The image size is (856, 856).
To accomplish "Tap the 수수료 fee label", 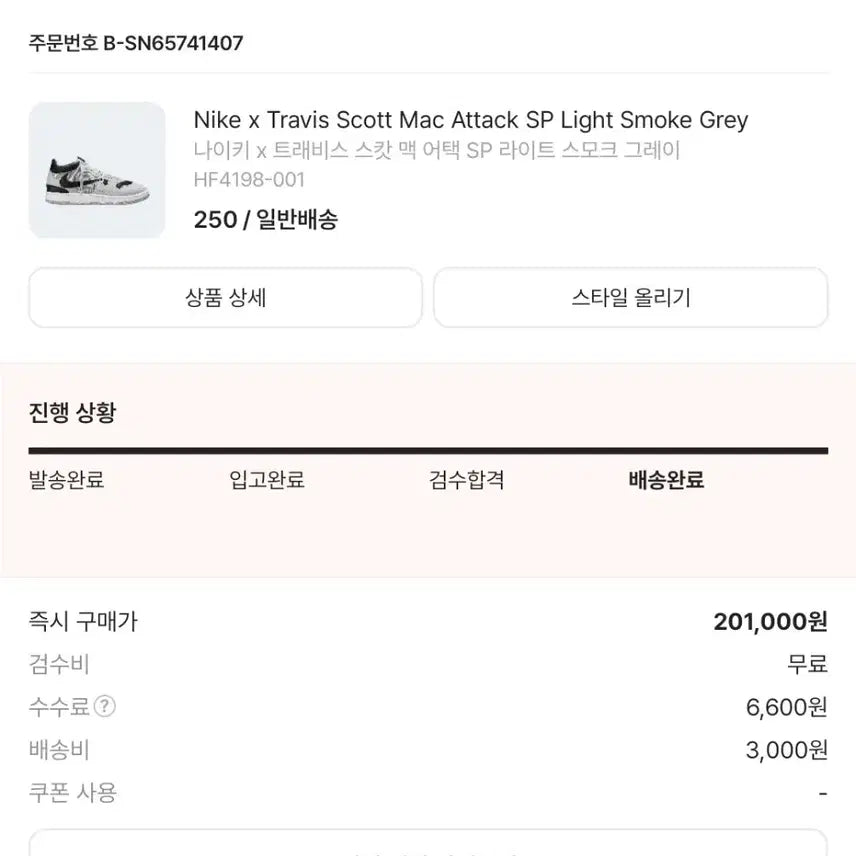I will (x=59, y=707).
